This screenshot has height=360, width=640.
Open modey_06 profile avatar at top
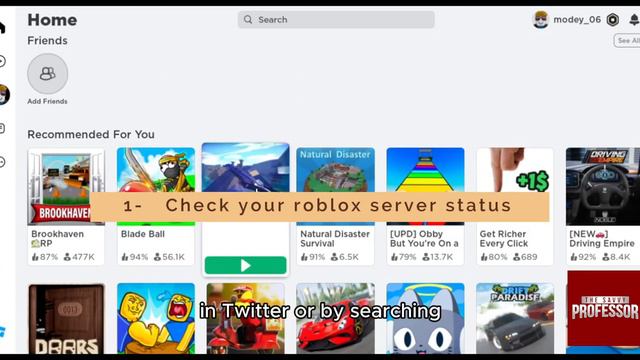[541, 20]
